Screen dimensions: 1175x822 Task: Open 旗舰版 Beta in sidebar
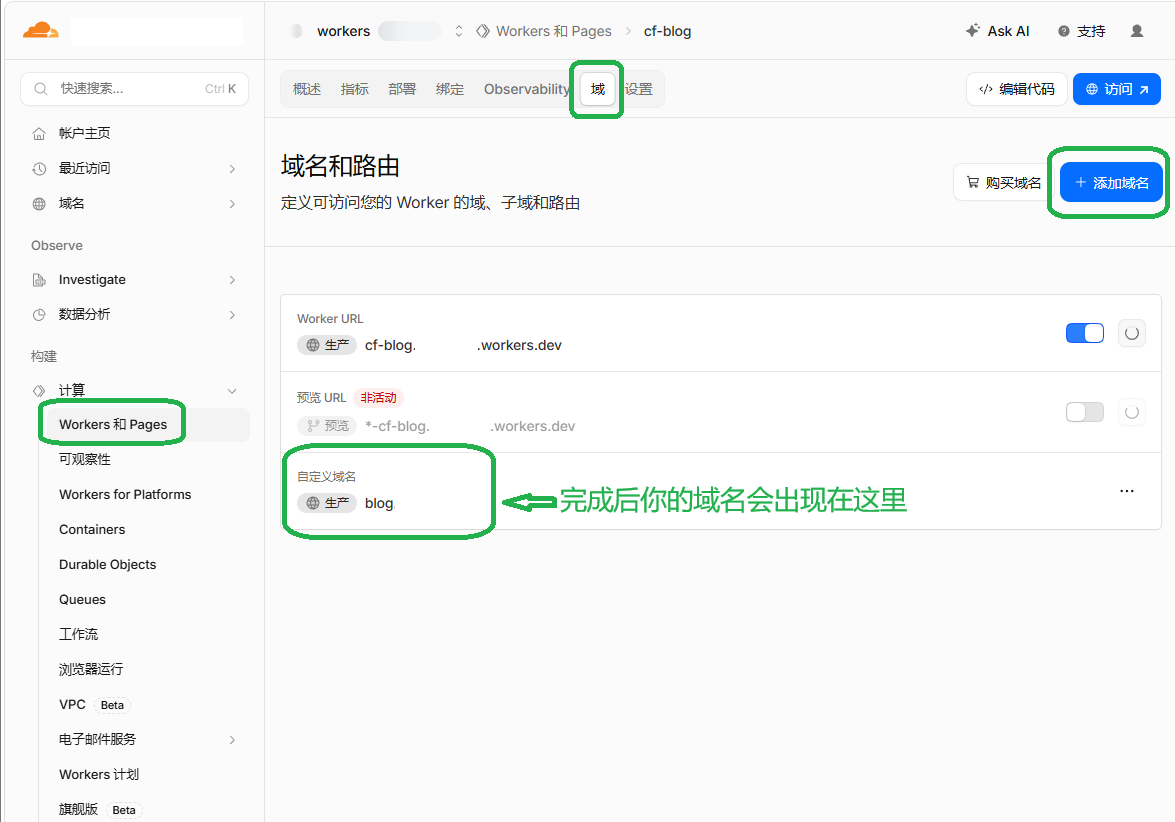tap(100, 809)
